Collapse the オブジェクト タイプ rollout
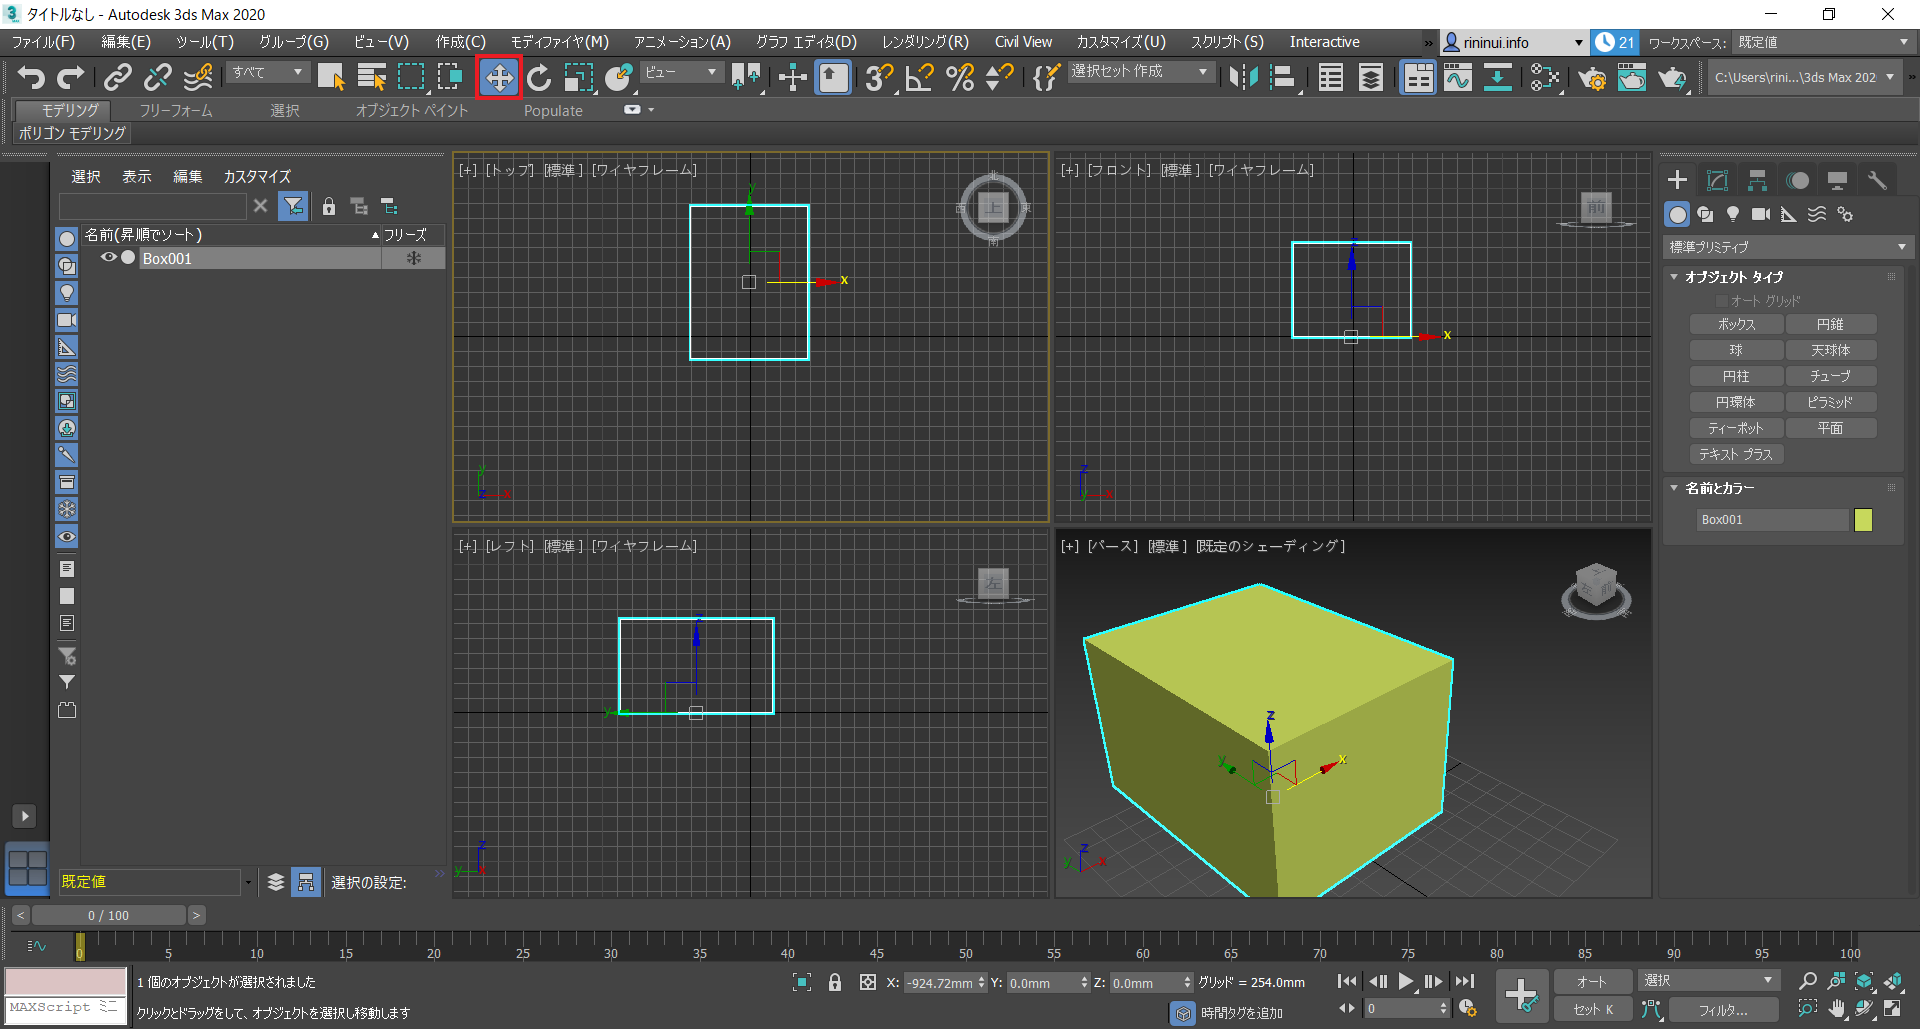This screenshot has width=1920, height=1029. pos(1733,277)
